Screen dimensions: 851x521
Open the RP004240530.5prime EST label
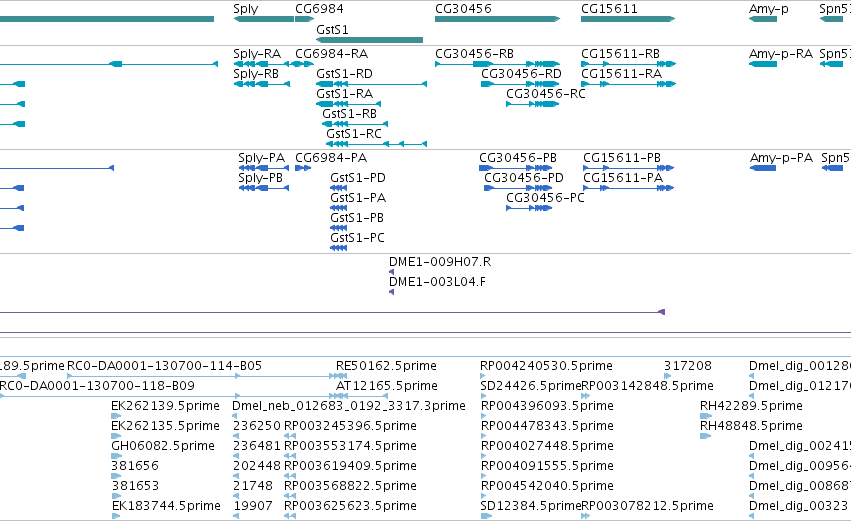coord(546,366)
